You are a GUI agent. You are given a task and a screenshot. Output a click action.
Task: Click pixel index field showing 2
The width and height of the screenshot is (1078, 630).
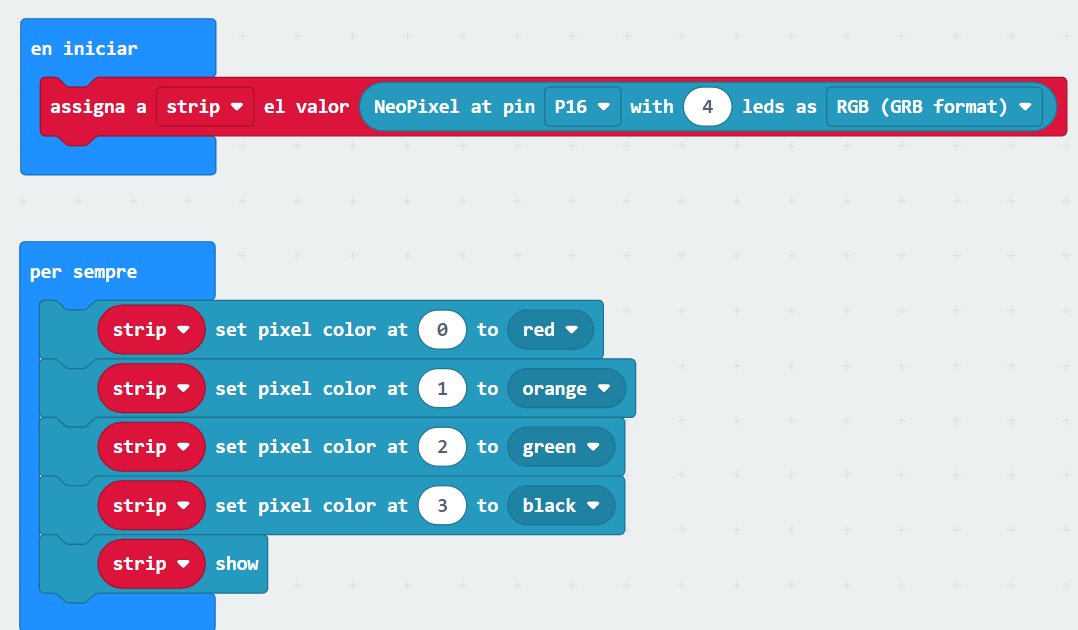point(442,447)
